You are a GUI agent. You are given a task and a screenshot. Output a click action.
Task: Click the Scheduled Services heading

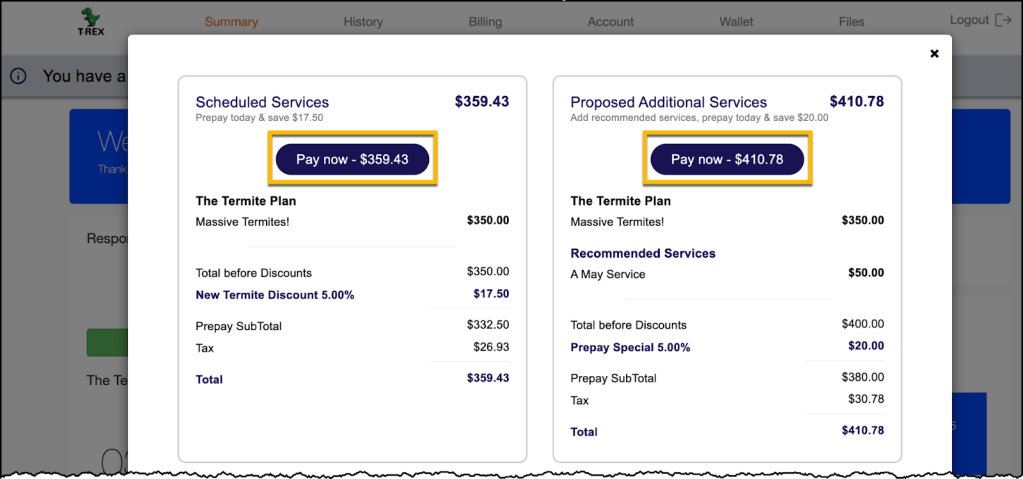tap(262, 102)
